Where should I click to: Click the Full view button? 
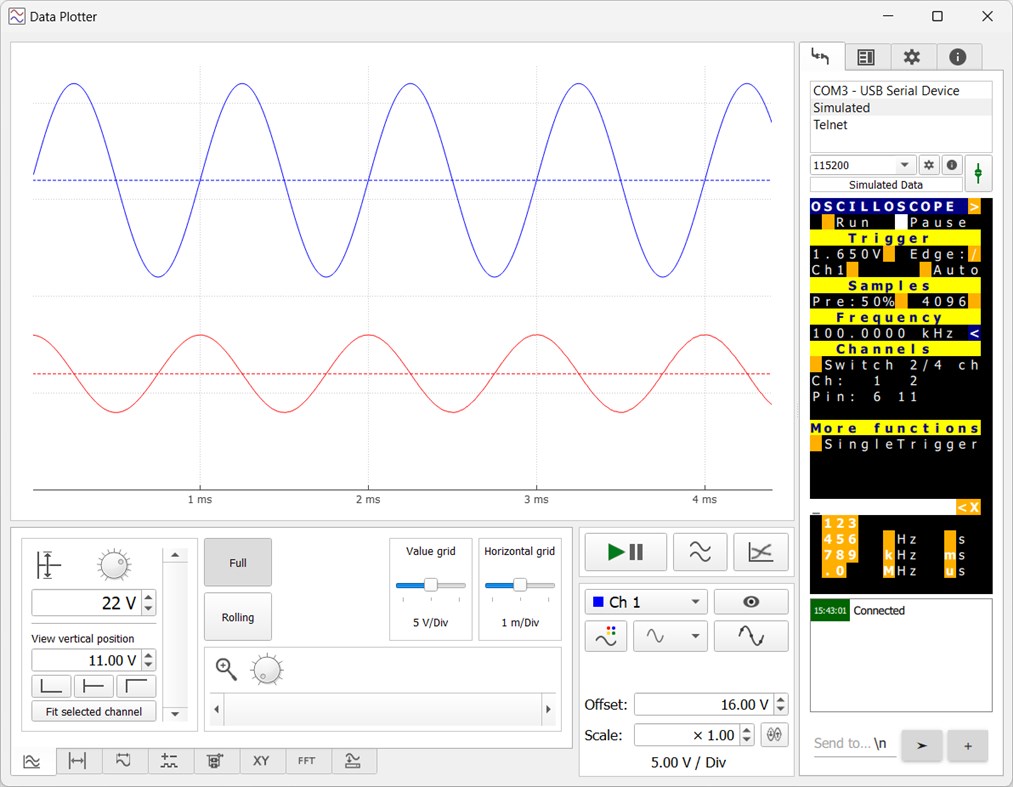237,562
